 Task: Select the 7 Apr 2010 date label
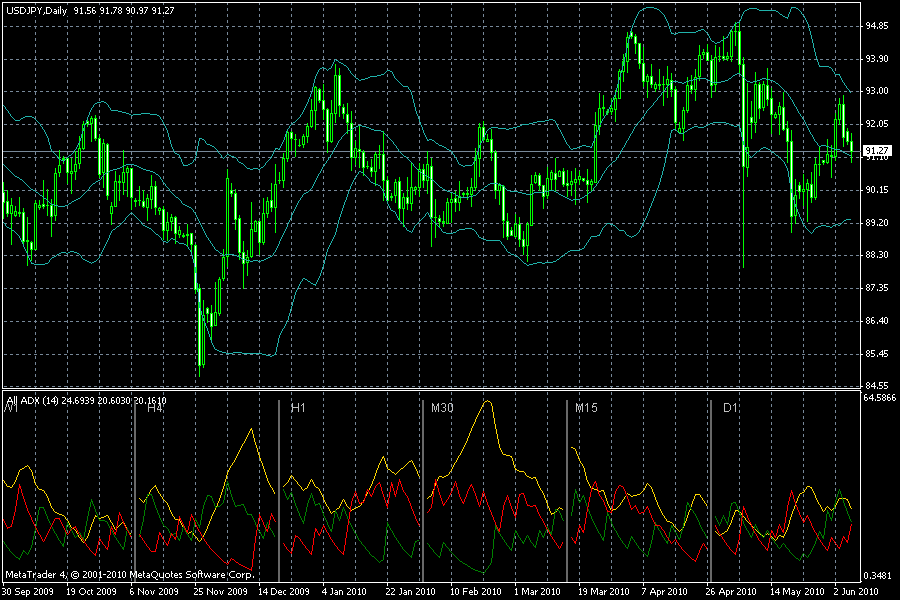coord(665,591)
